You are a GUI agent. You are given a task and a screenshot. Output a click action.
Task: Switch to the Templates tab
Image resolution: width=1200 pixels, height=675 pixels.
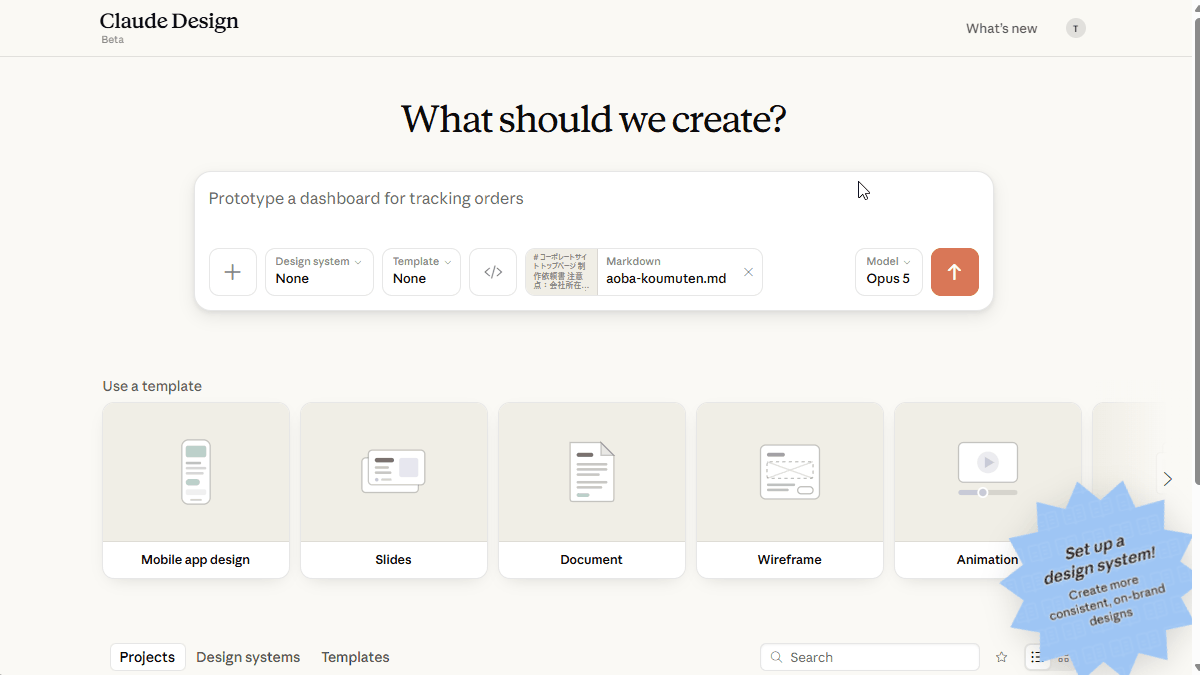[x=355, y=657]
